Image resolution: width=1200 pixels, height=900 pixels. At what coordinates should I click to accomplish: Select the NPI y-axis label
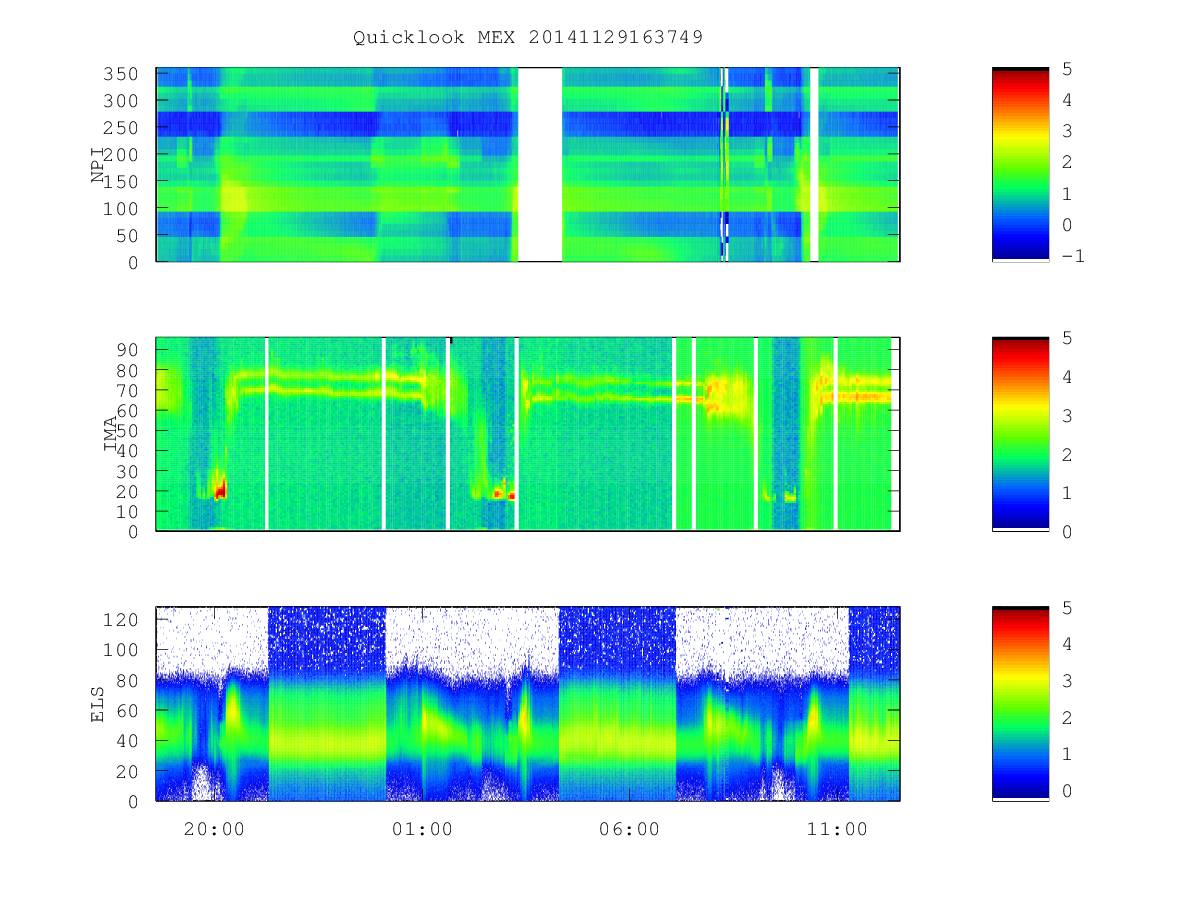(x=98, y=165)
